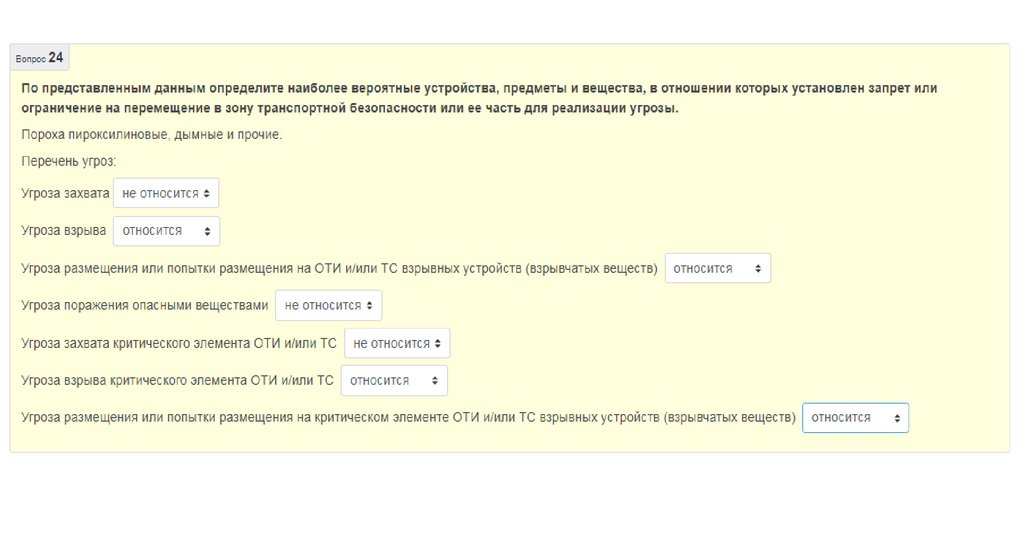
Task: Click the "Вопрос 24" badge
Action: [40, 58]
